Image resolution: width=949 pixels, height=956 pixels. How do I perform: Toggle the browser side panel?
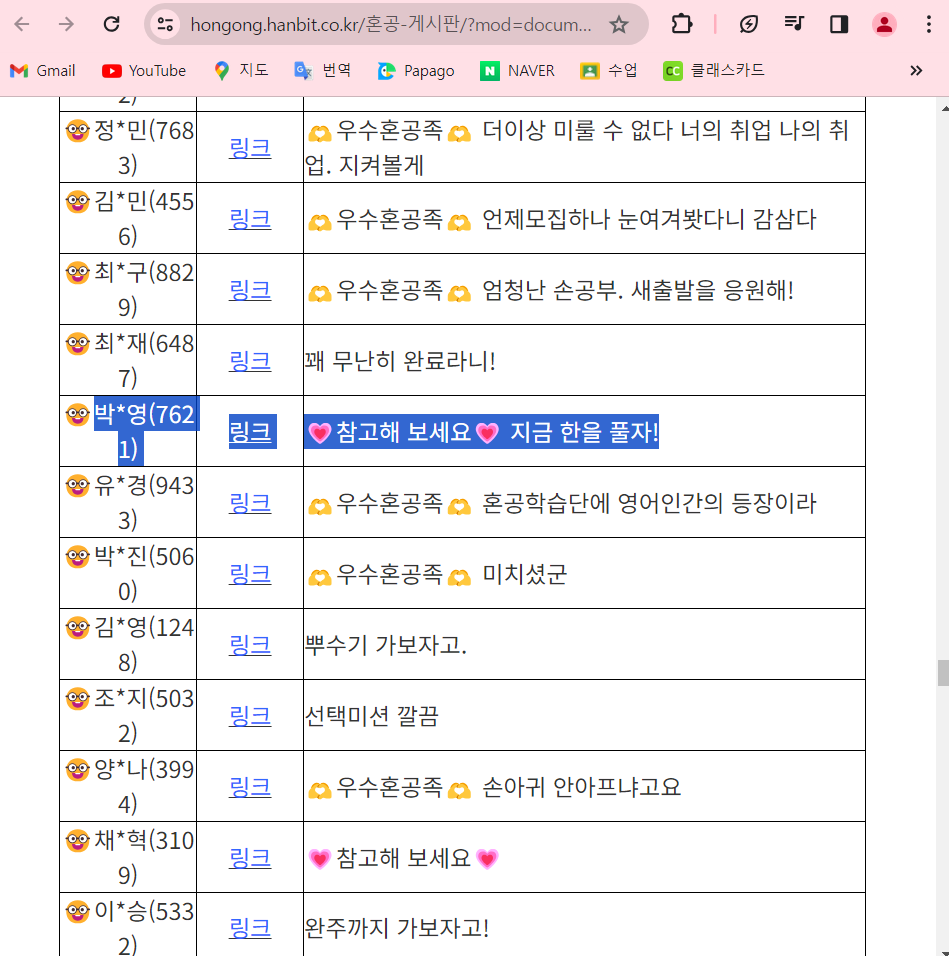pyautogui.click(x=839, y=24)
